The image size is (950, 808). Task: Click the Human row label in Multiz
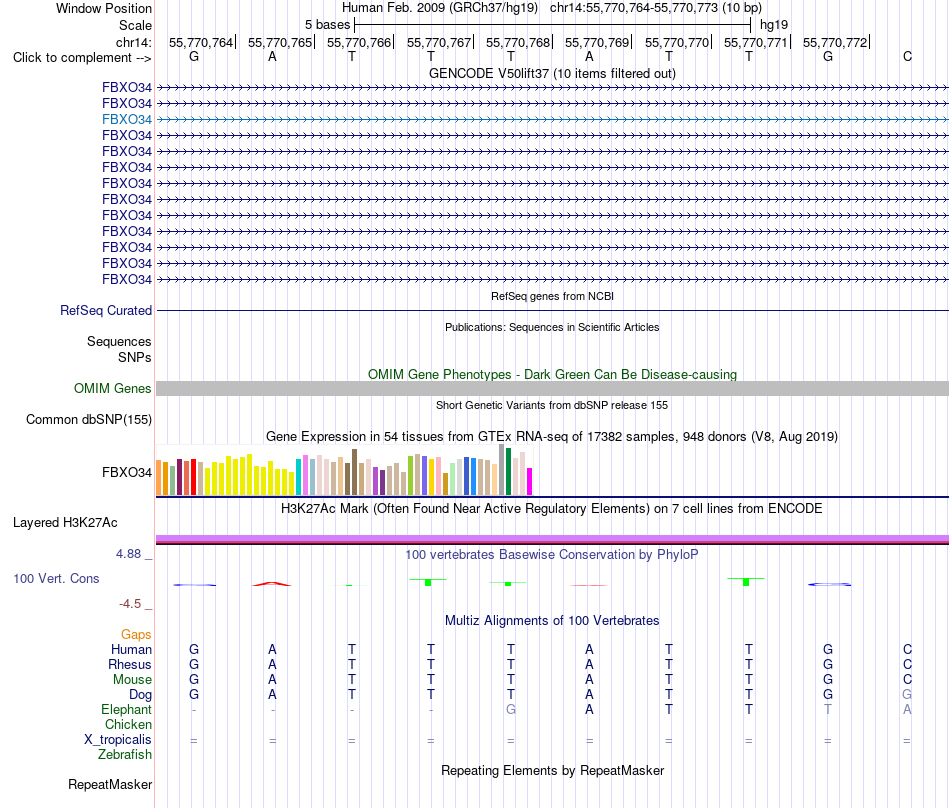click(x=131, y=649)
